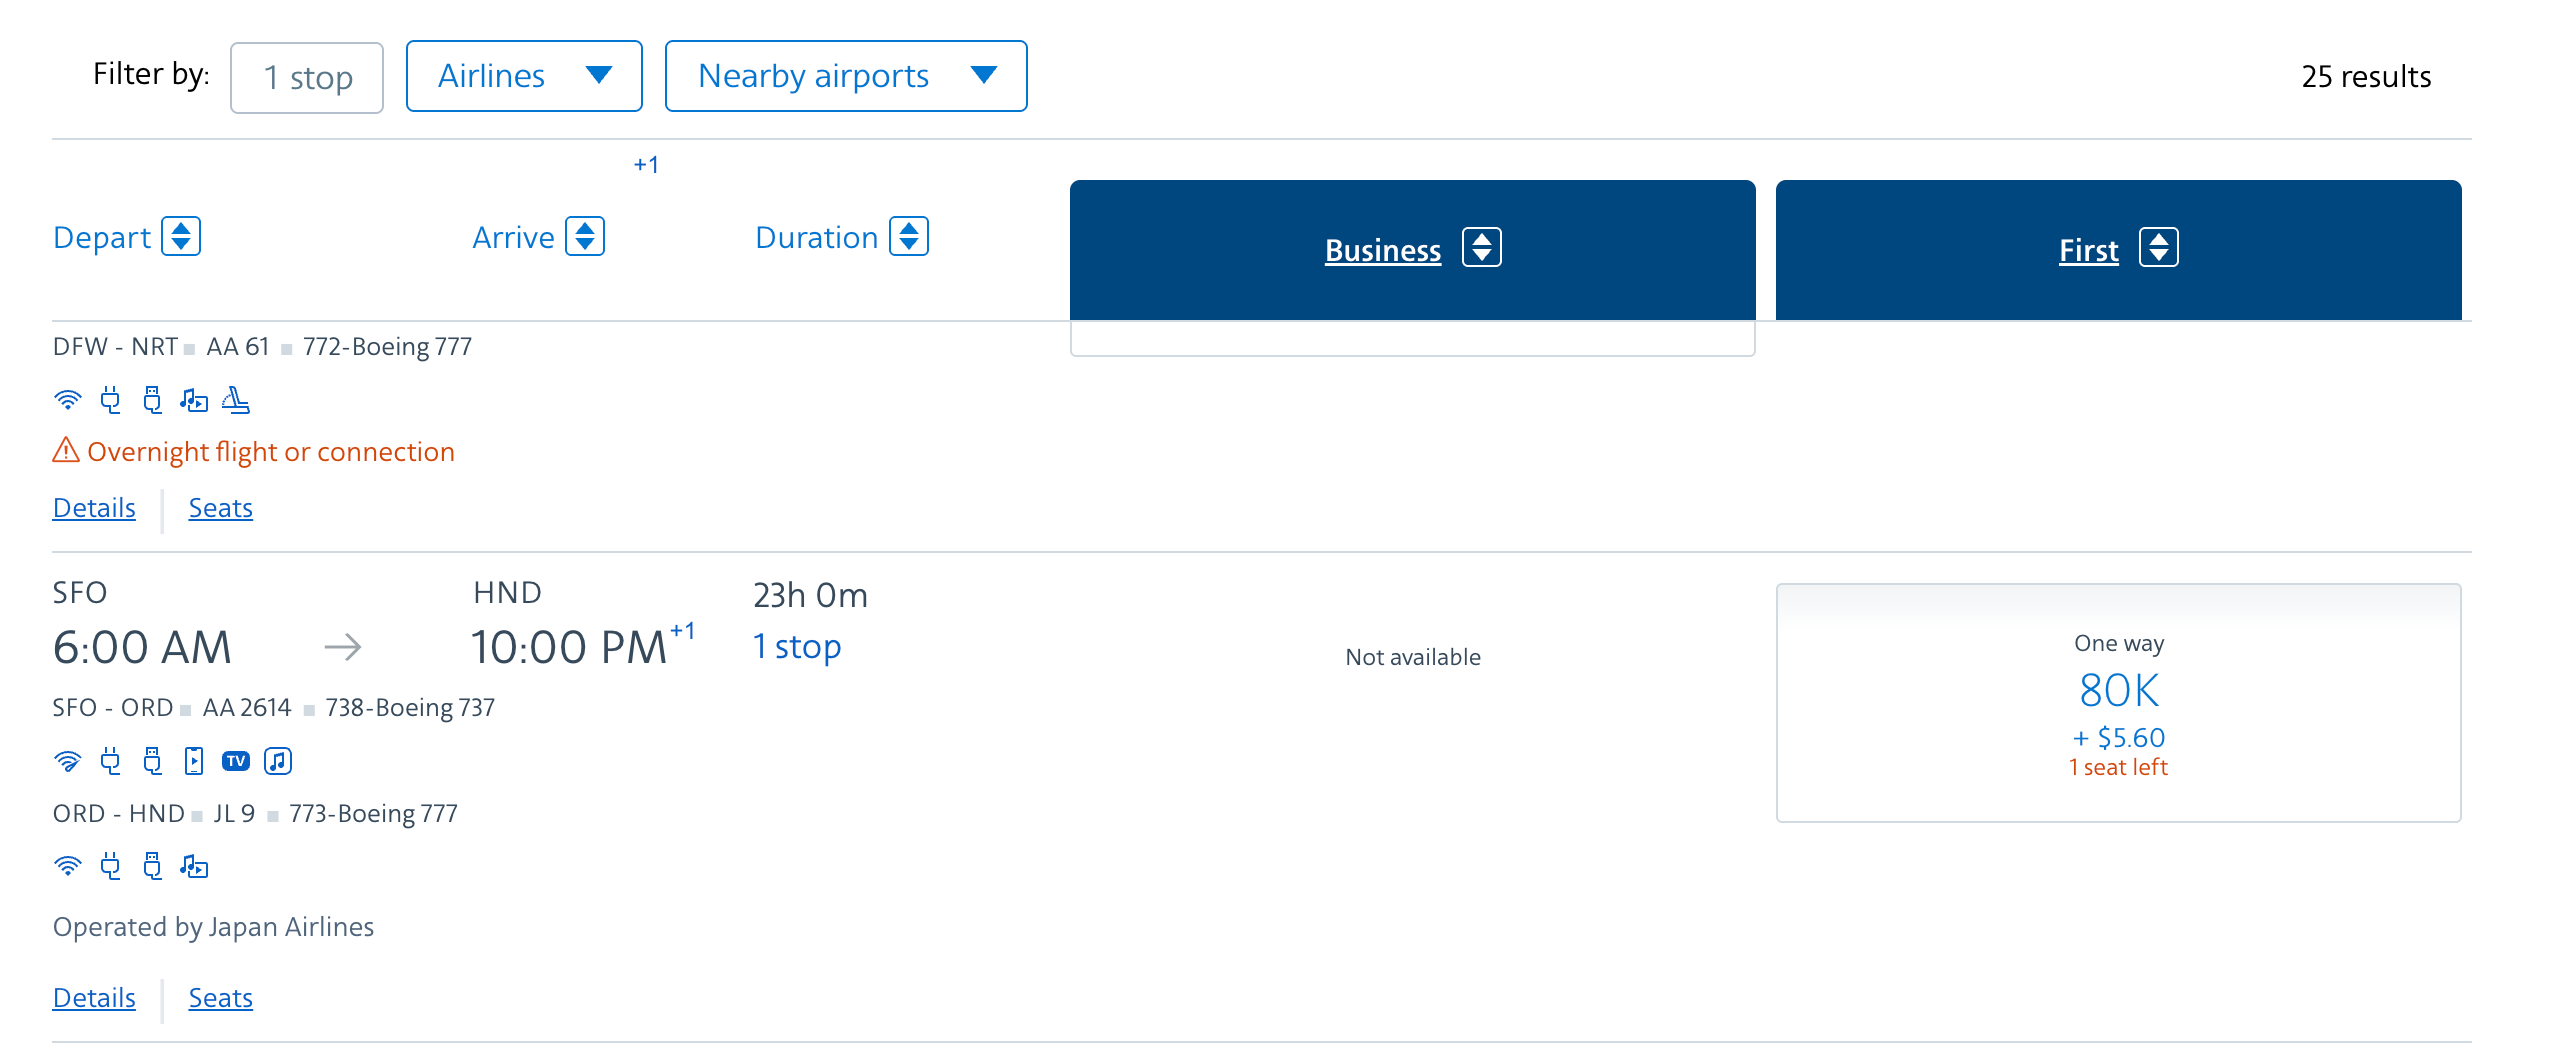The height and width of the screenshot is (1048, 2562).
Task: Click the streaming entertainment icon under ORD-HND
Action: click(x=195, y=866)
